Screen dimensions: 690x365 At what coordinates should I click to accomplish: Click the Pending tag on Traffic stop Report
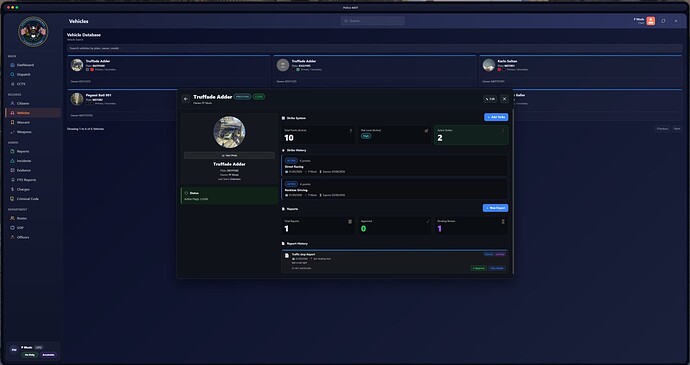click(x=500, y=254)
